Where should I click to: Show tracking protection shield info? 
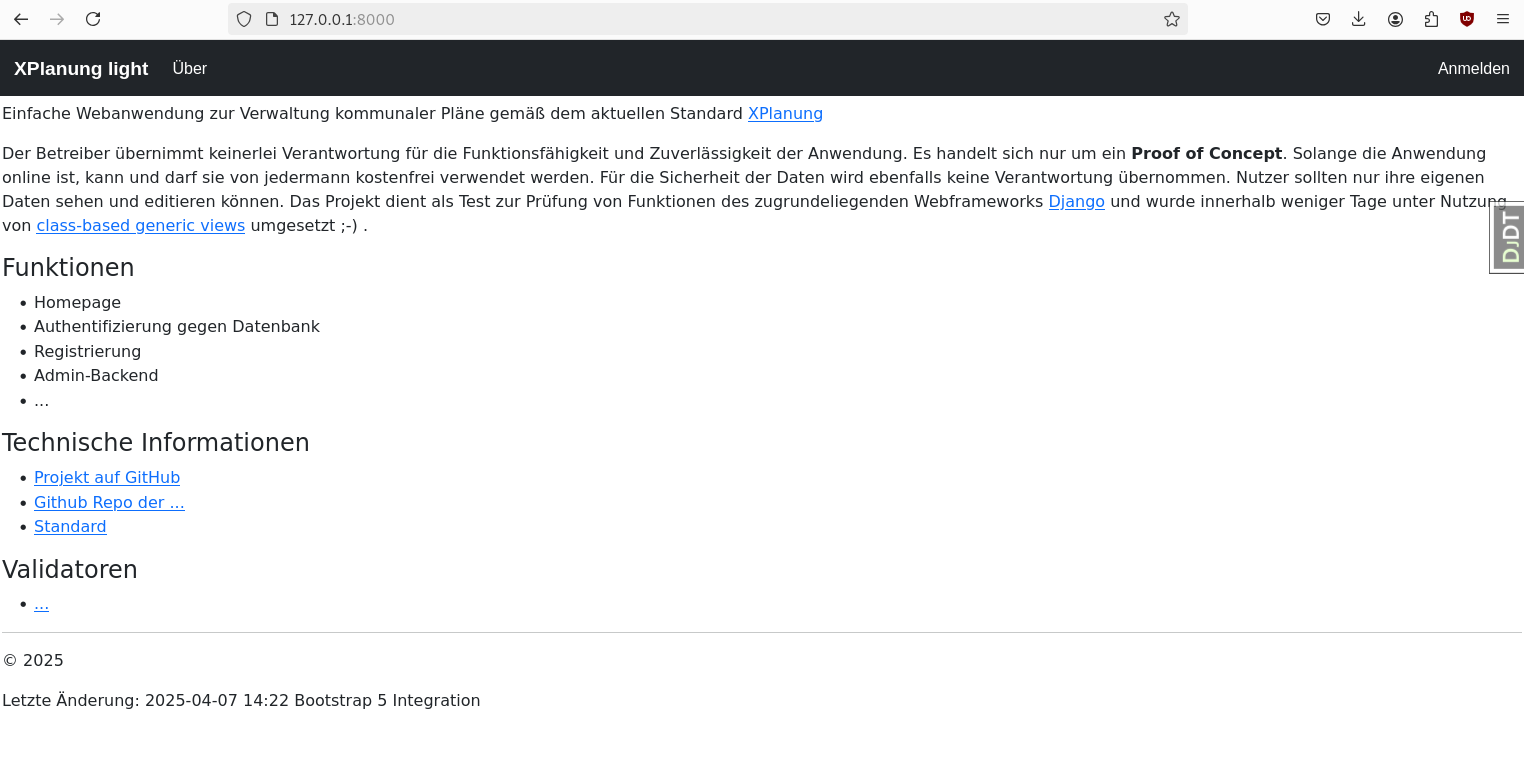tap(244, 19)
